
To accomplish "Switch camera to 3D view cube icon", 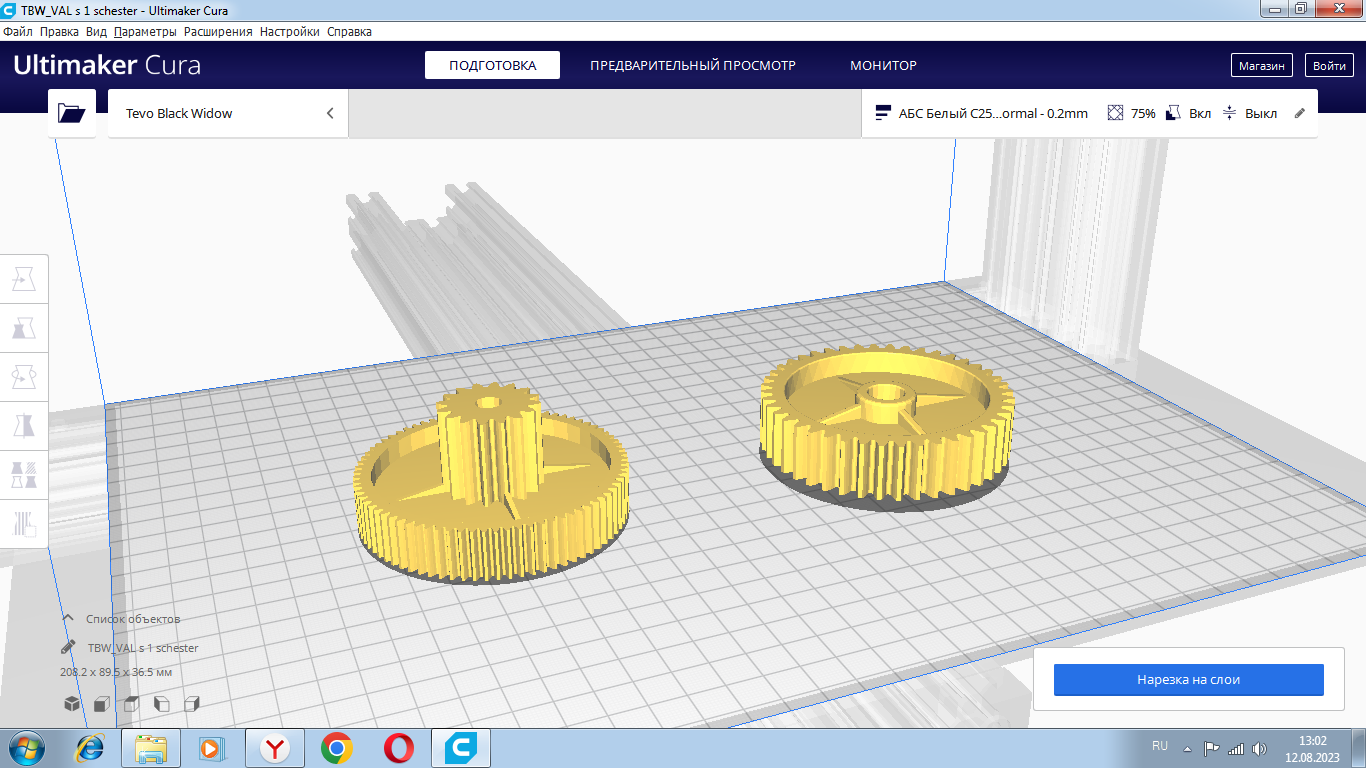I will click(72, 704).
